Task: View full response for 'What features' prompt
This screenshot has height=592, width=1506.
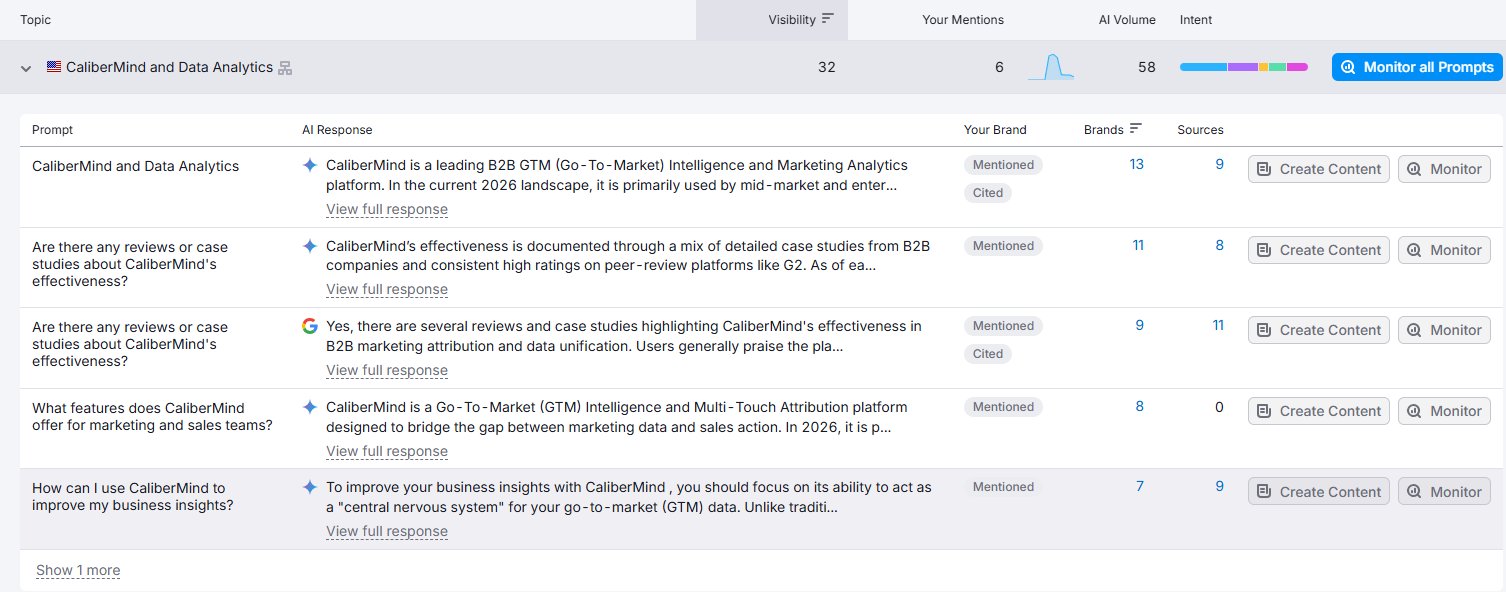Action: tap(387, 451)
